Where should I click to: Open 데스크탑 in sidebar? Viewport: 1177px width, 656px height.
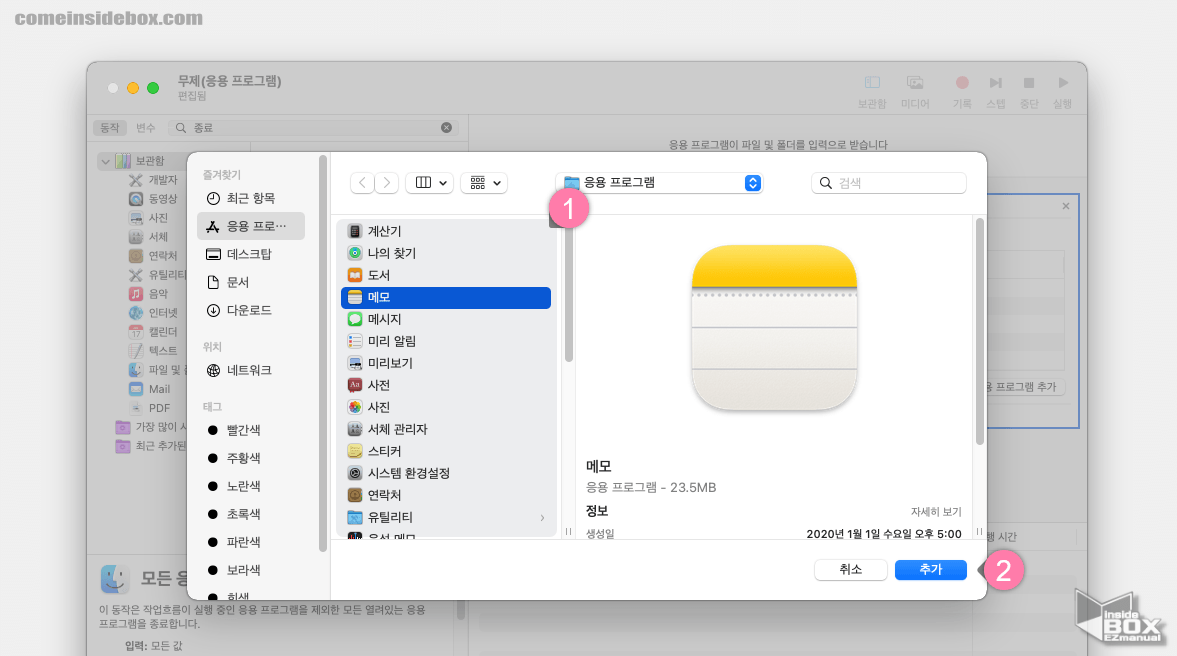251,254
